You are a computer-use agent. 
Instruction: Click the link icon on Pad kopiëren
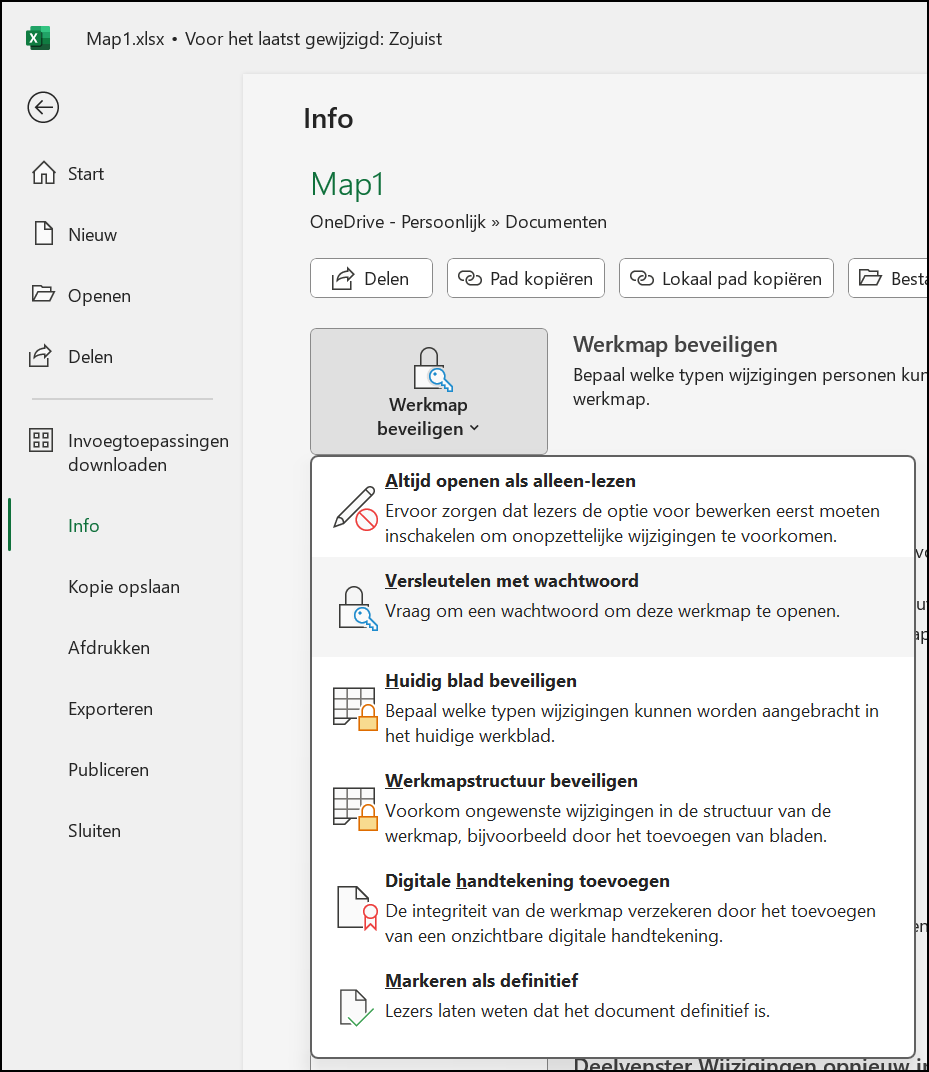470,278
